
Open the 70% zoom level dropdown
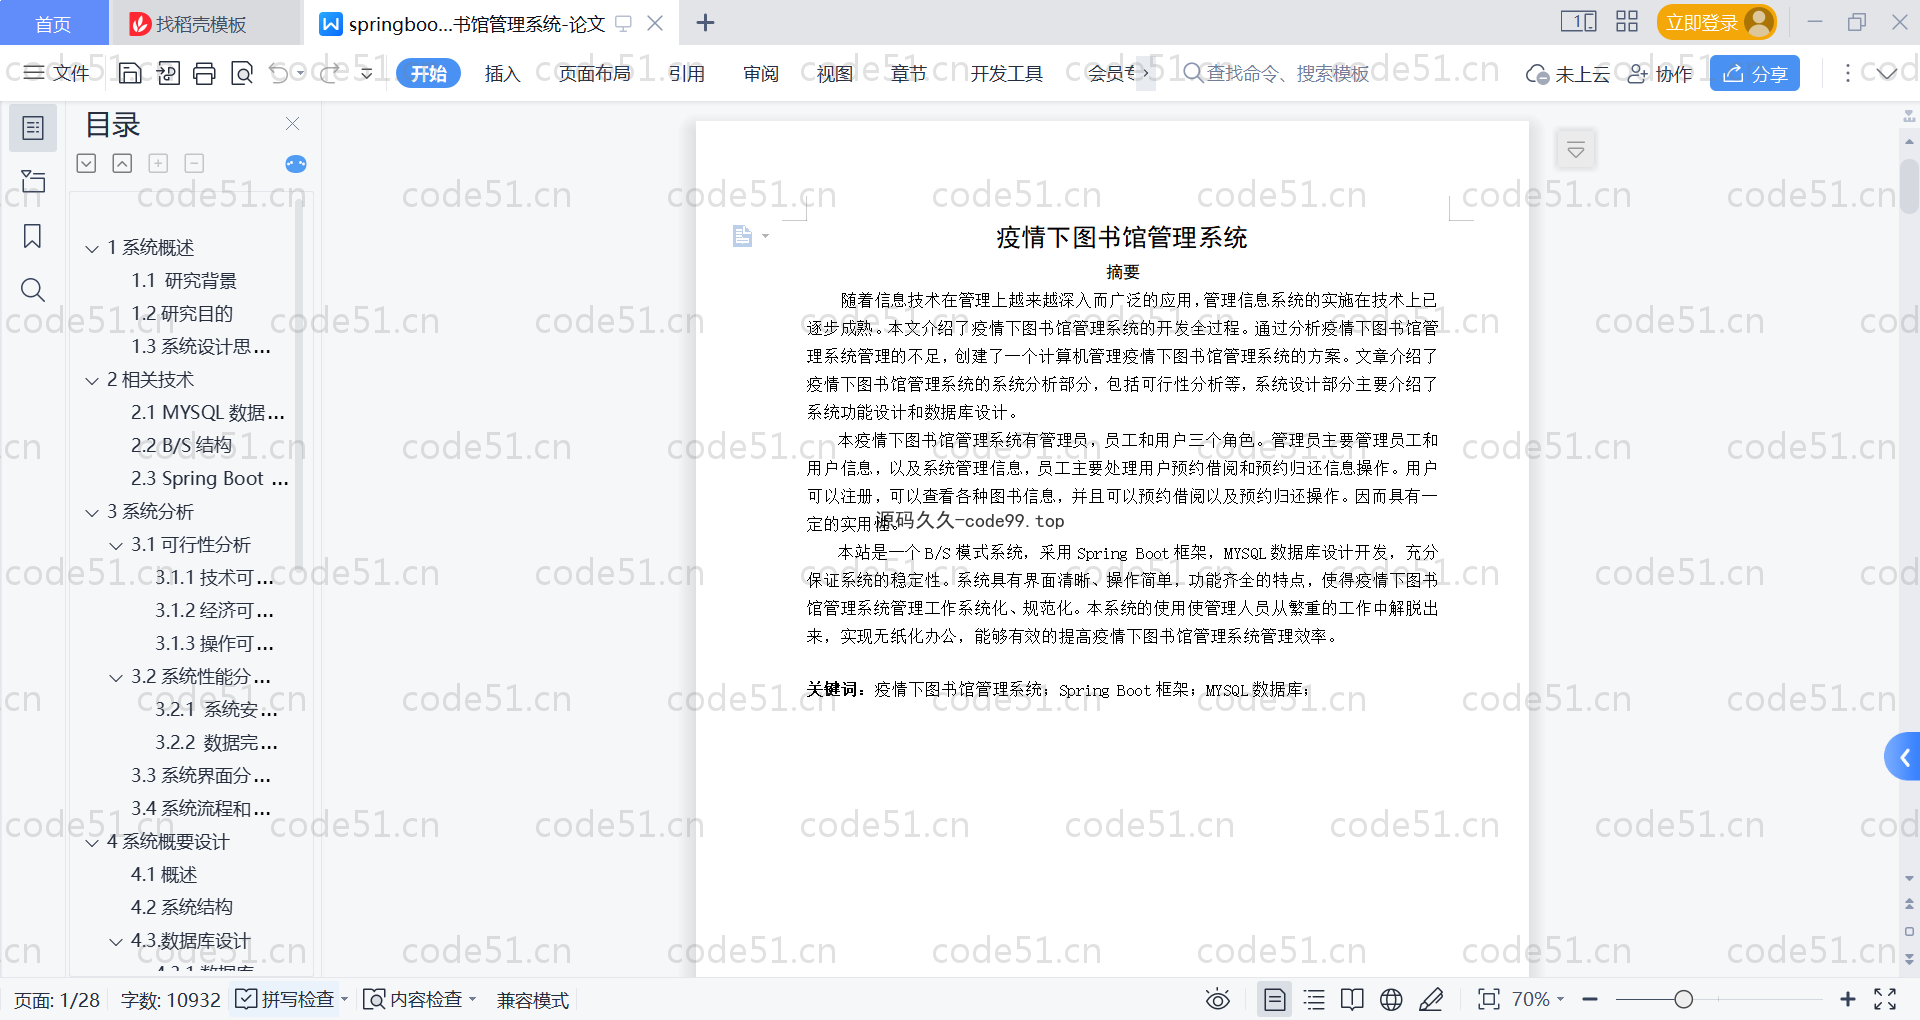point(1537,999)
